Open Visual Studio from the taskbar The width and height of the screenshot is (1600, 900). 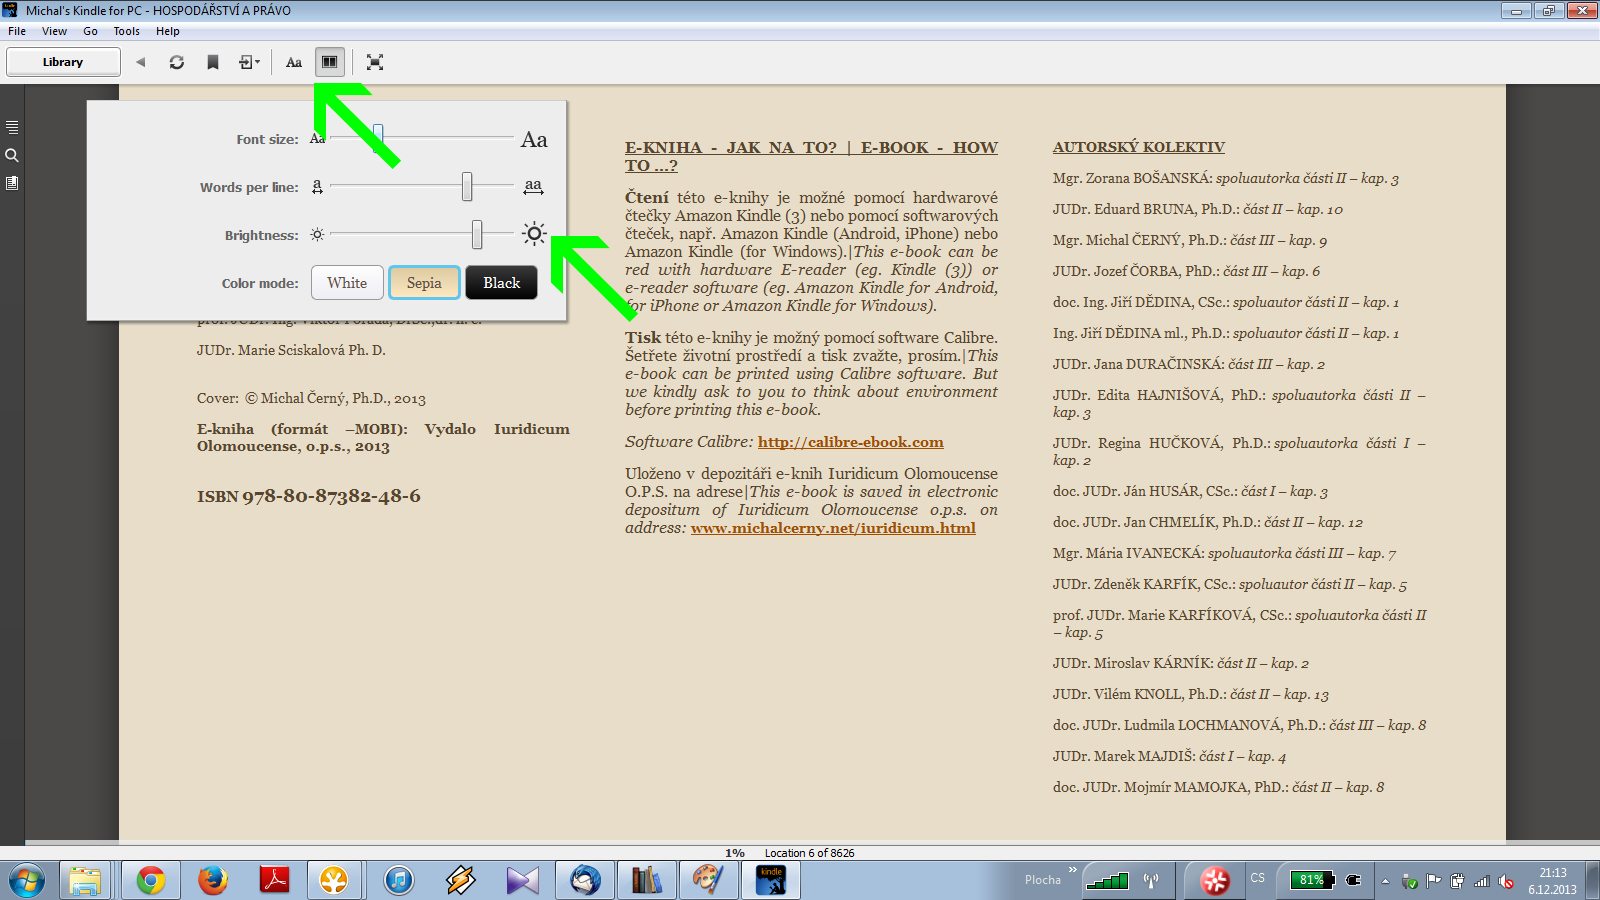click(522, 880)
